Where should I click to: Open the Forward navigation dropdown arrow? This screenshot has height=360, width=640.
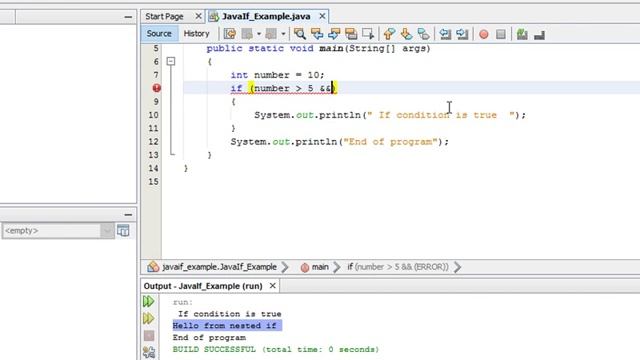pyautogui.click(x=283, y=34)
